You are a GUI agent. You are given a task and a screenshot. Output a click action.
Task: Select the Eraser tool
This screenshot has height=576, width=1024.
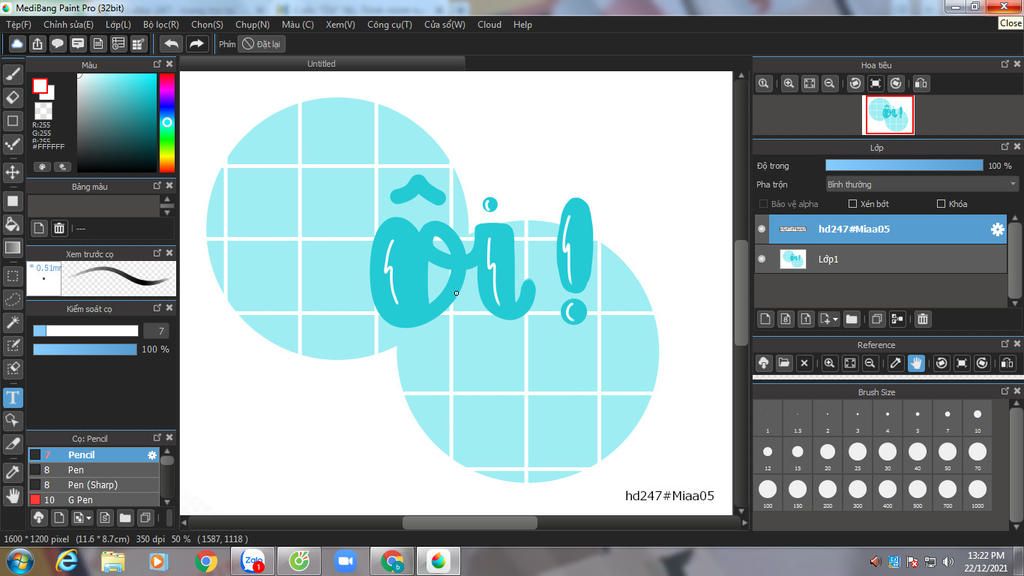12,98
